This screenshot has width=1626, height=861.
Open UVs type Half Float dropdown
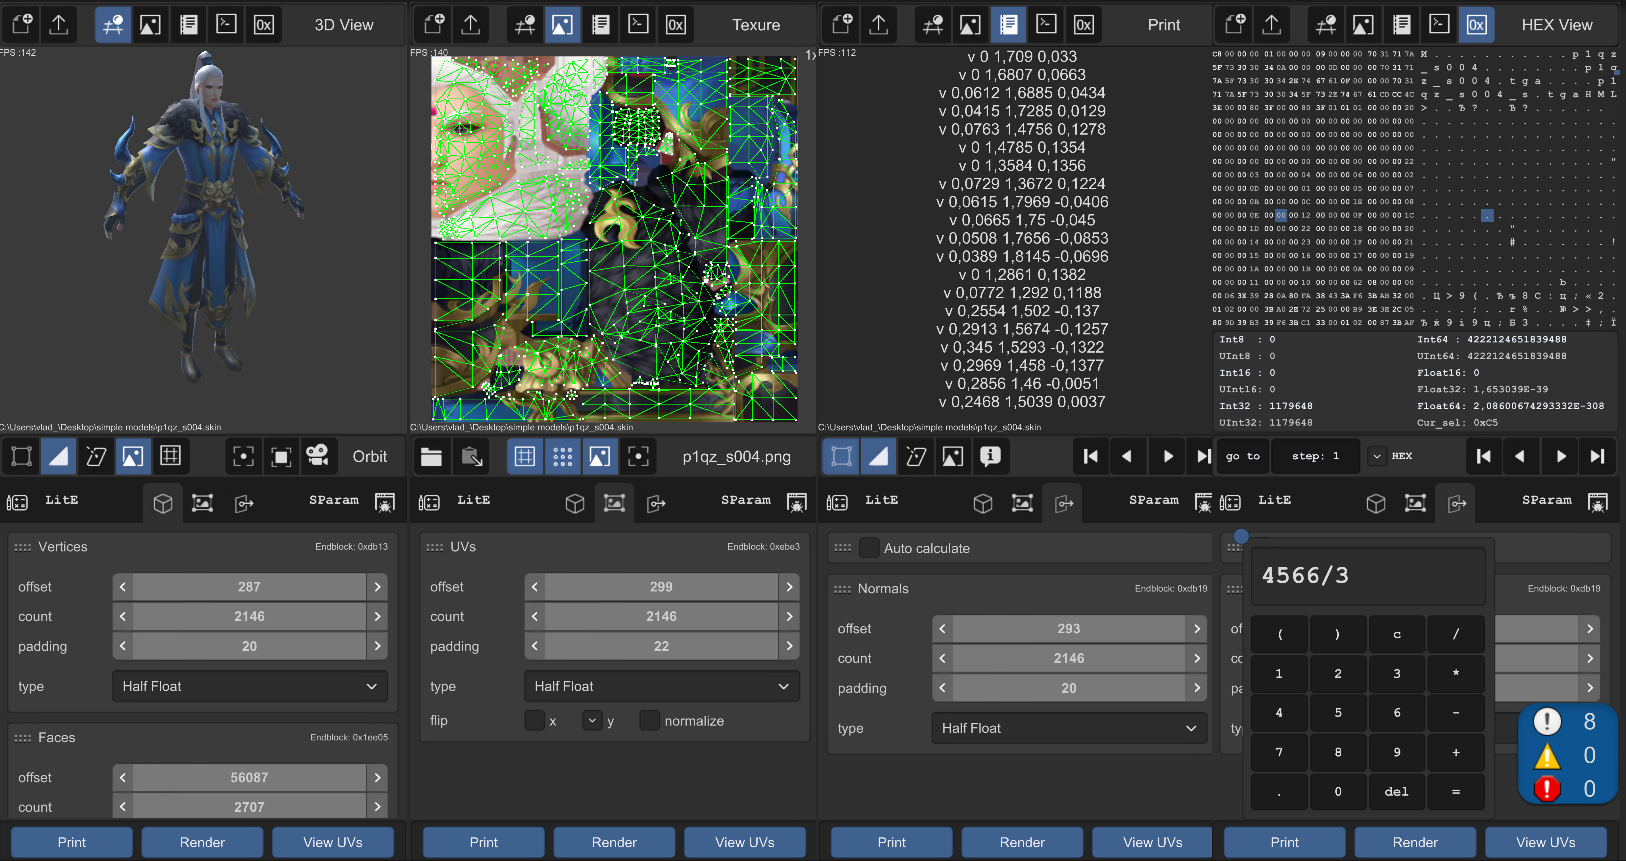pyautogui.click(x=662, y=687)
